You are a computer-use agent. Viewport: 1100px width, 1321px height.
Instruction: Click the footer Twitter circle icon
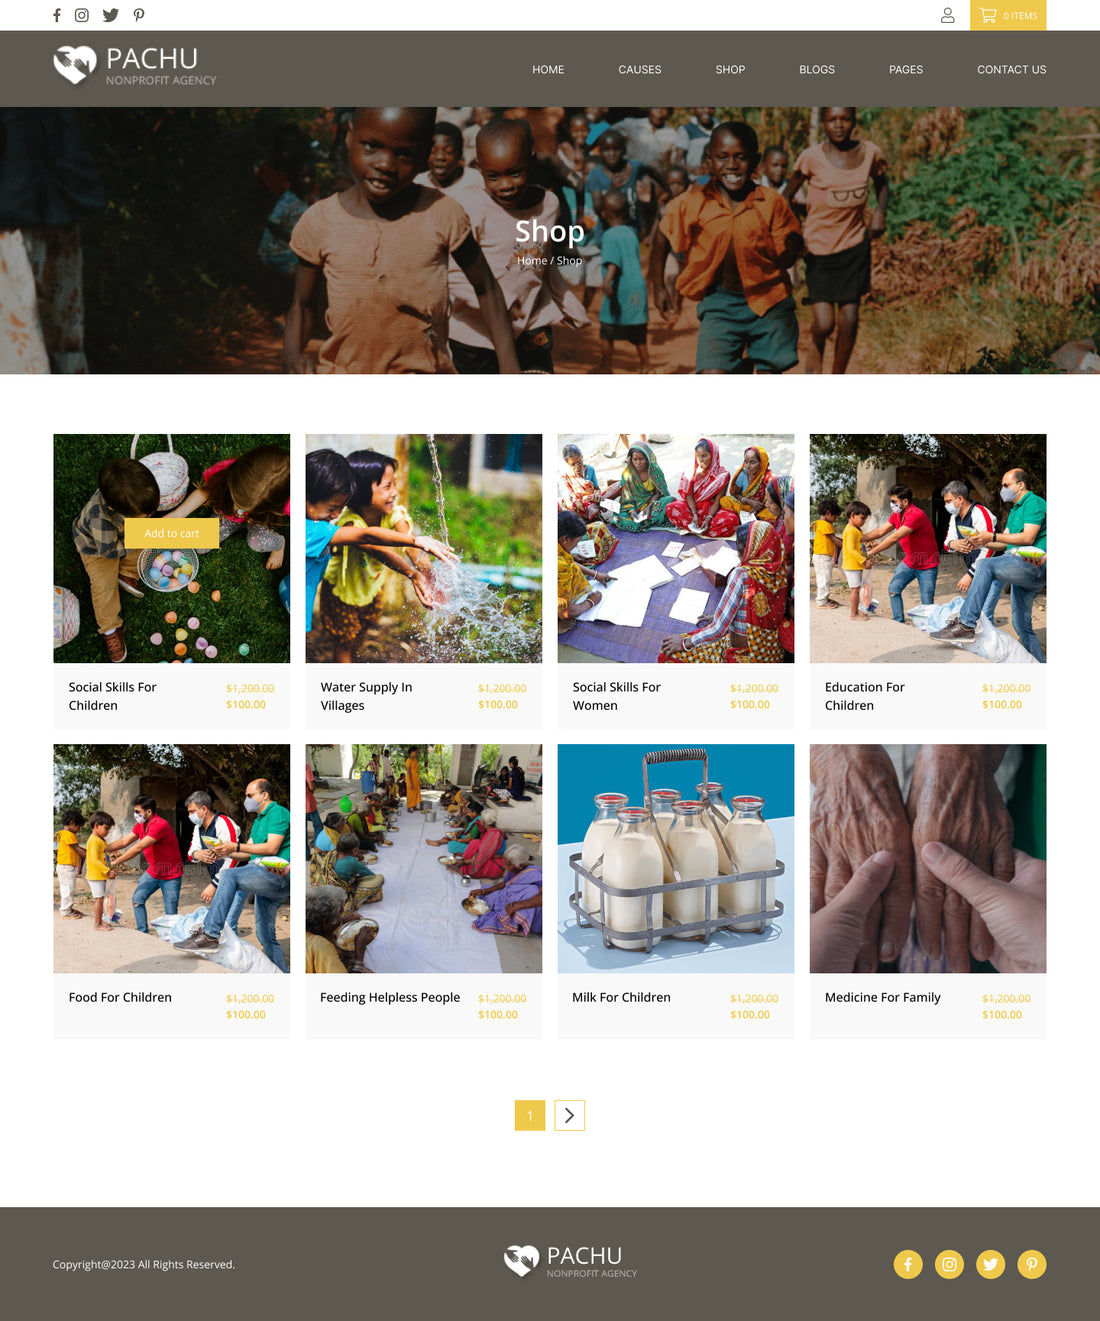pyautogui.click(x=990, y=1264)
